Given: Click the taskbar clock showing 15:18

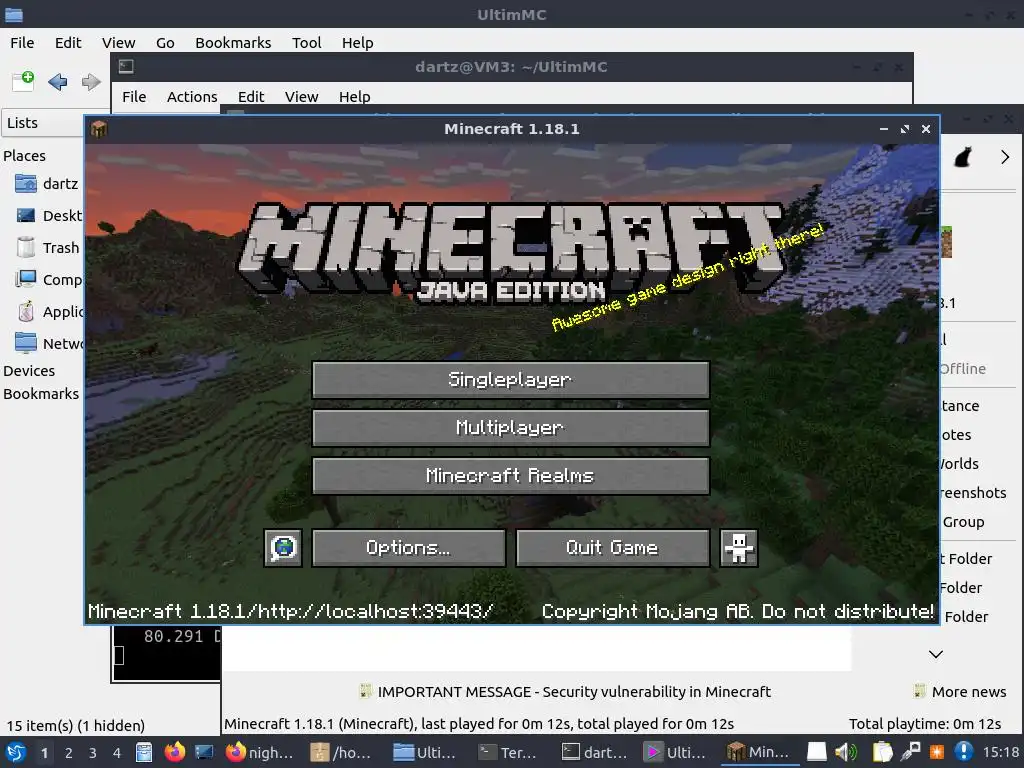Looking at the screenshot, I should [1001, 752].
